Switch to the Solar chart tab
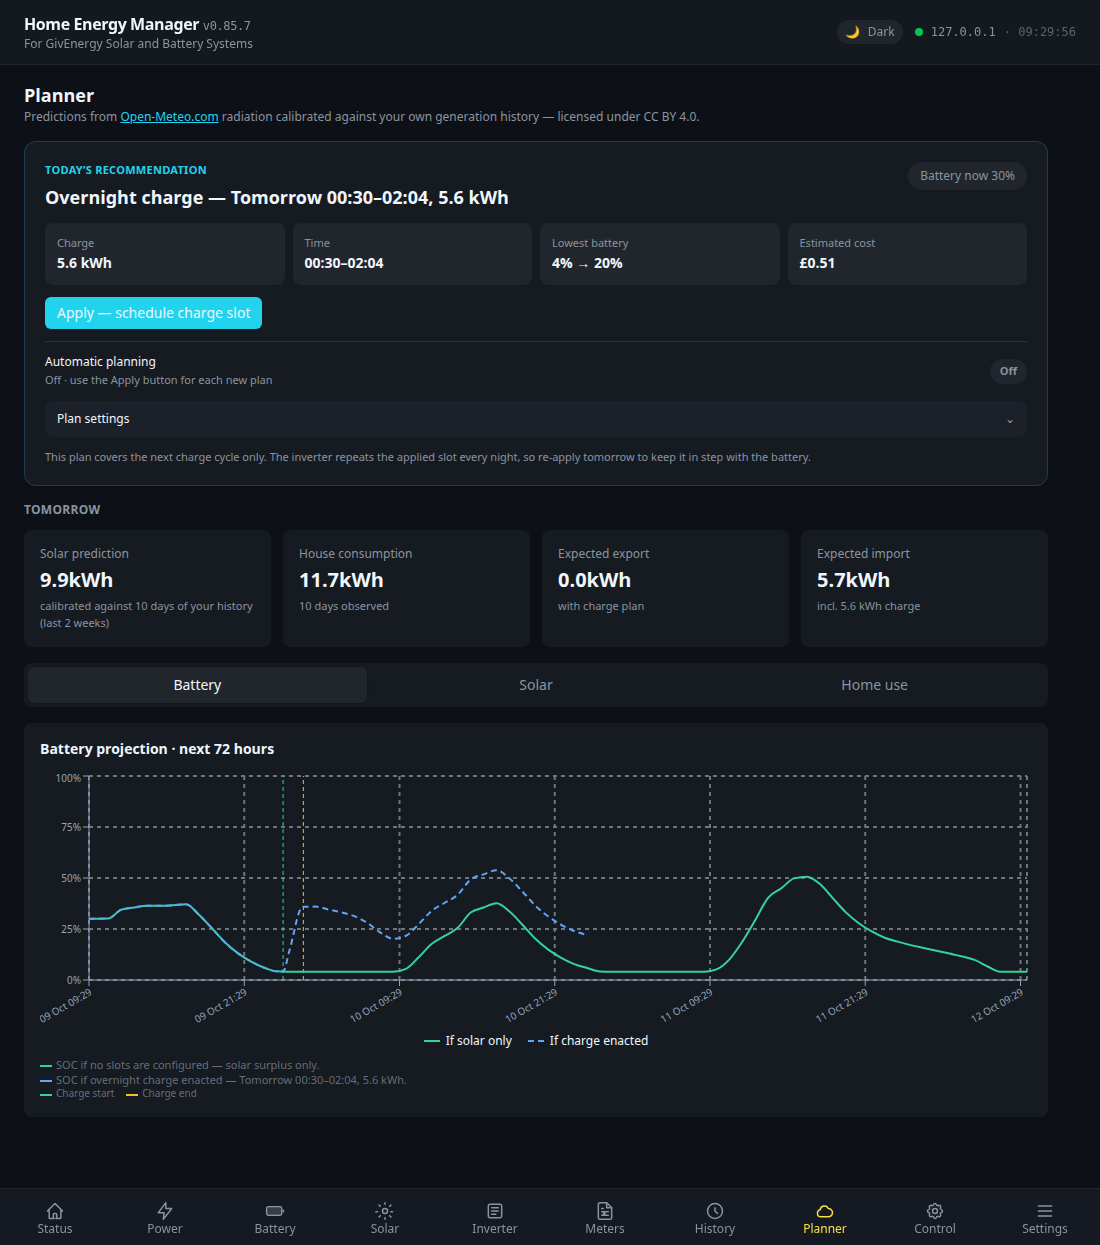 536,685
